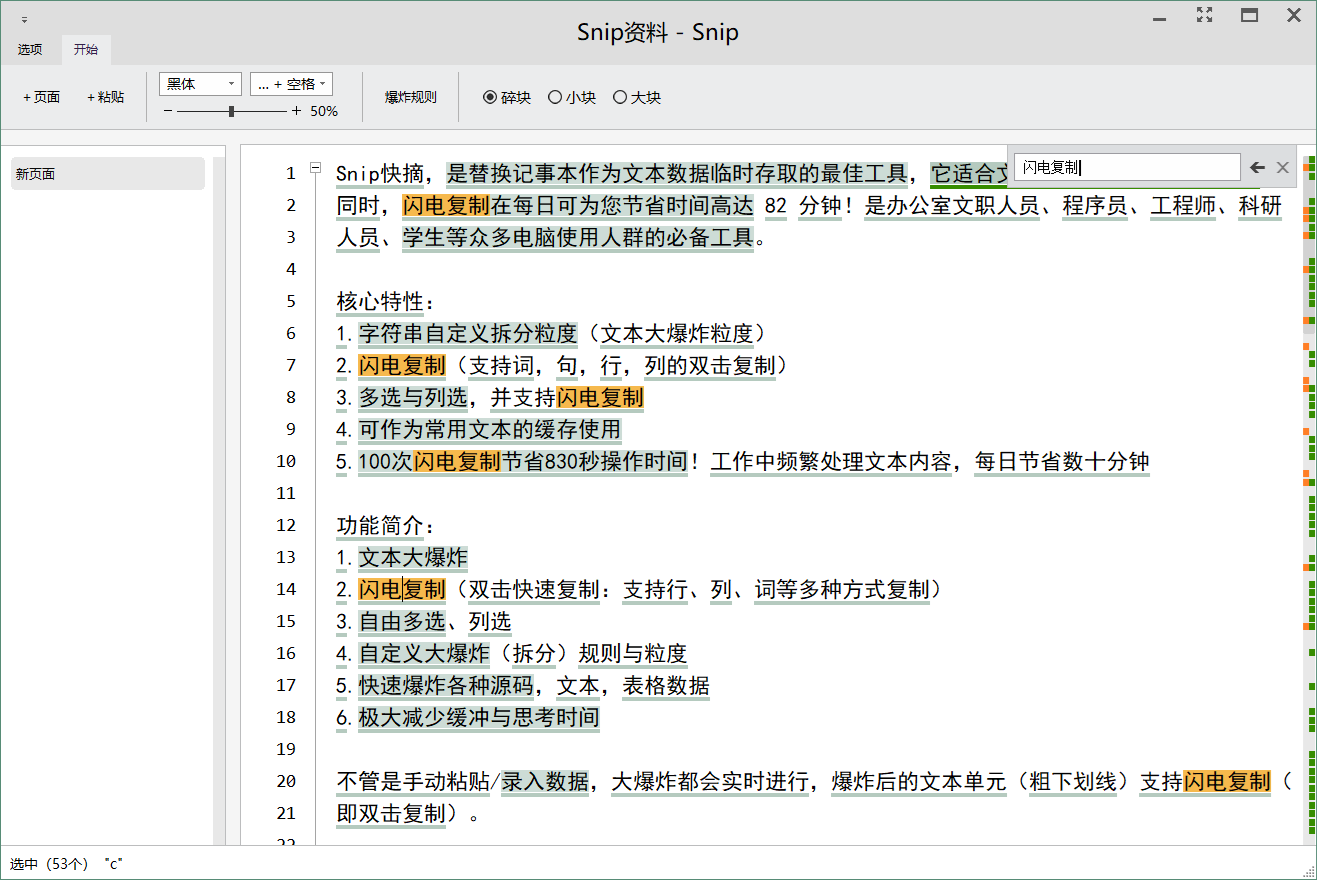This screenshot has height=880, width=1317.
Task: Click the previous search result arrow
Action: 1258,168
